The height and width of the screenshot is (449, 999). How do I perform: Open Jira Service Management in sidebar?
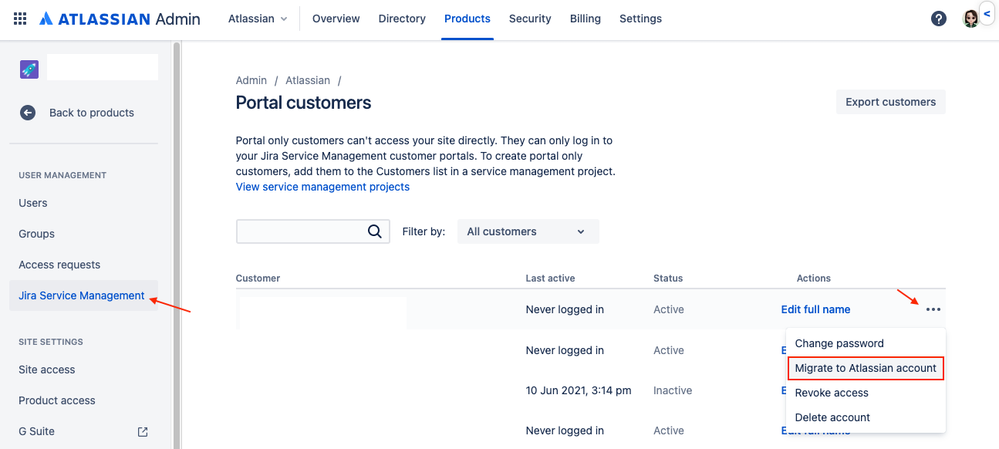click(x=83, y=296)
